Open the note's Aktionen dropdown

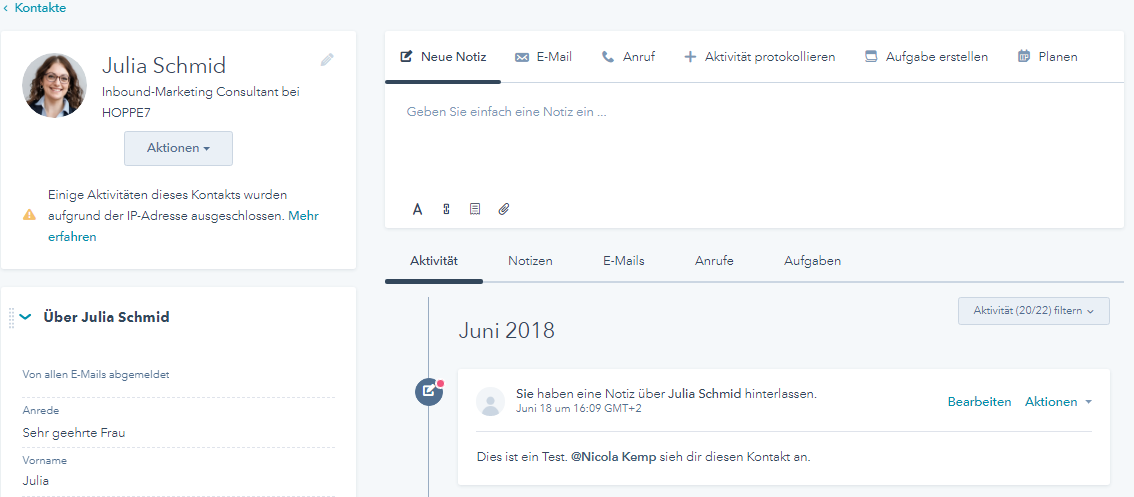click(x=1058, y=402)
